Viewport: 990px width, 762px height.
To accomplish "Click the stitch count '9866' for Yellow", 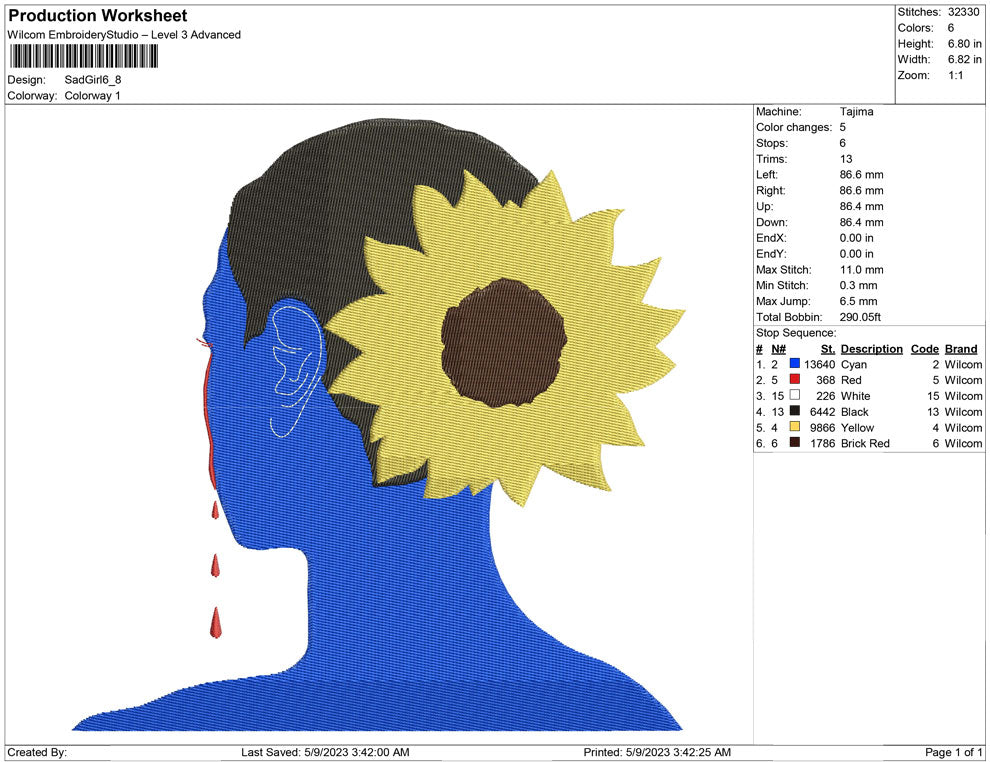I will [x=822, y=427].
